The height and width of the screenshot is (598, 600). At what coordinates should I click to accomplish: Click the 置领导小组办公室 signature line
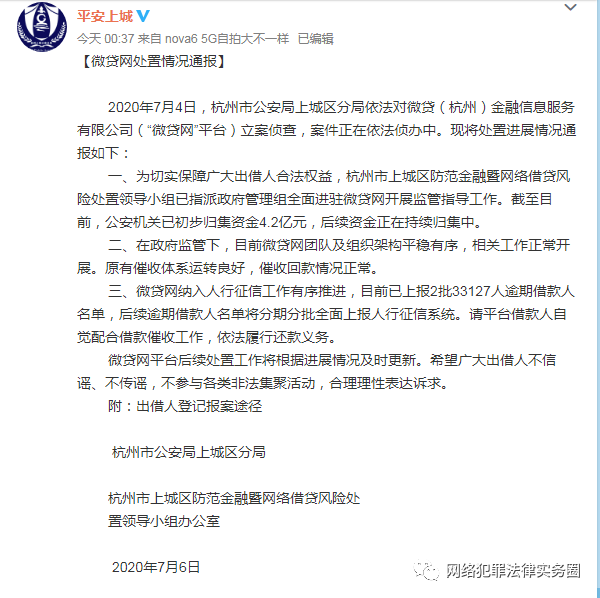pyautogui.click(x=164, y=521)
